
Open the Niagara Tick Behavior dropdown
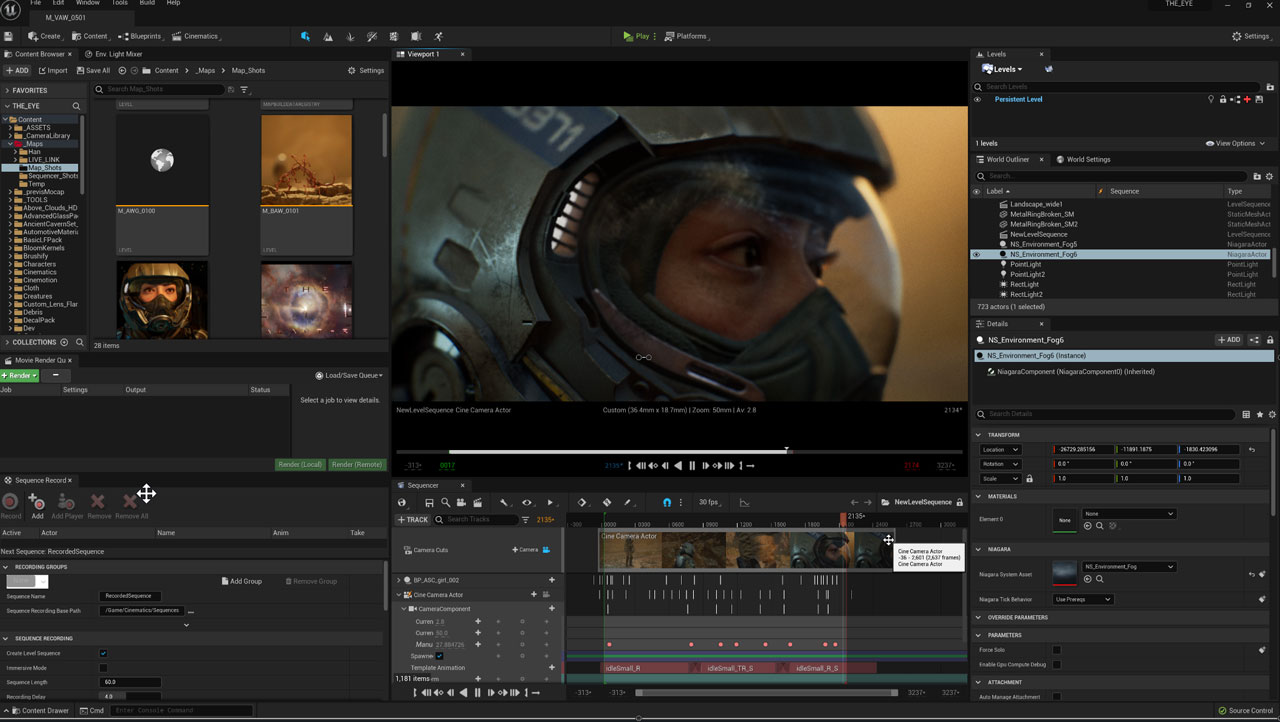pos(1082,599)
